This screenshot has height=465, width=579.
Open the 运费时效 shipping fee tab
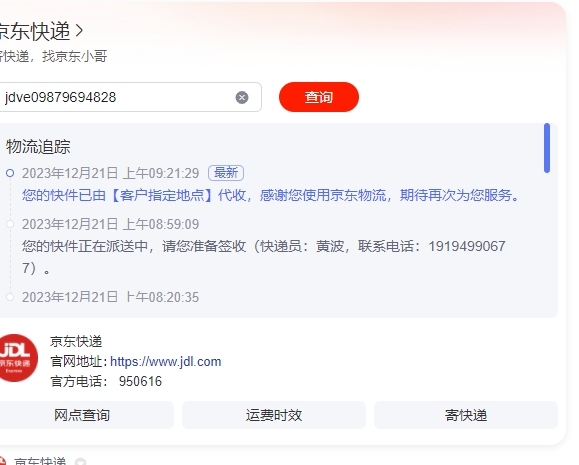coord(274,415)
